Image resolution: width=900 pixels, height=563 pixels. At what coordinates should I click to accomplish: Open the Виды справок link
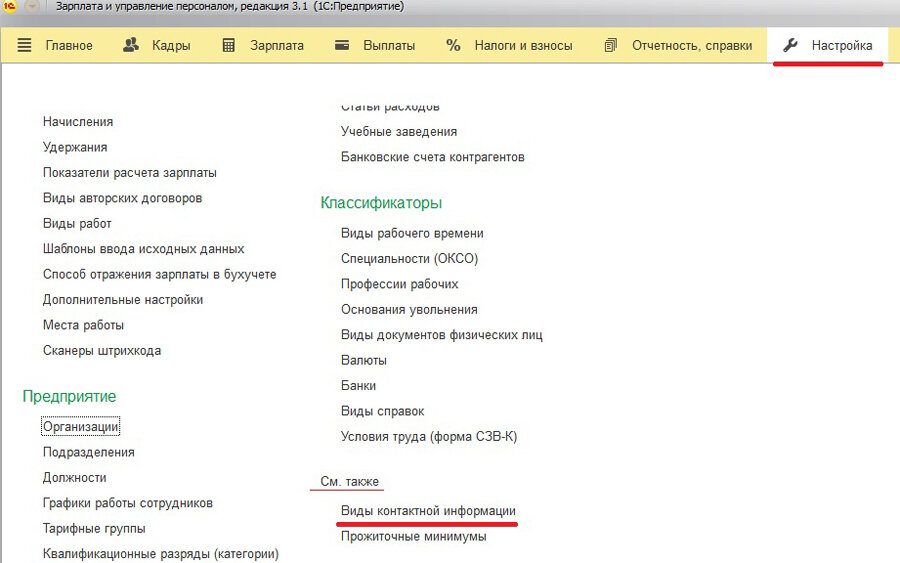click(x=383, y=411)
